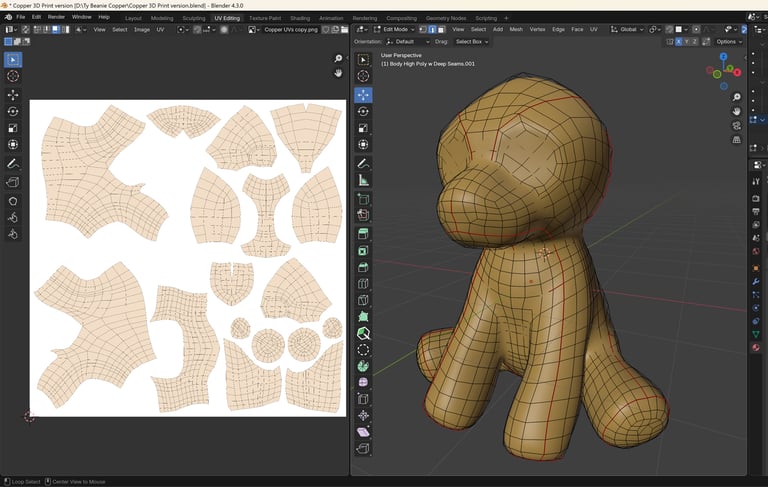Switch to the Texture Paint workspace tab

point(265,18)
